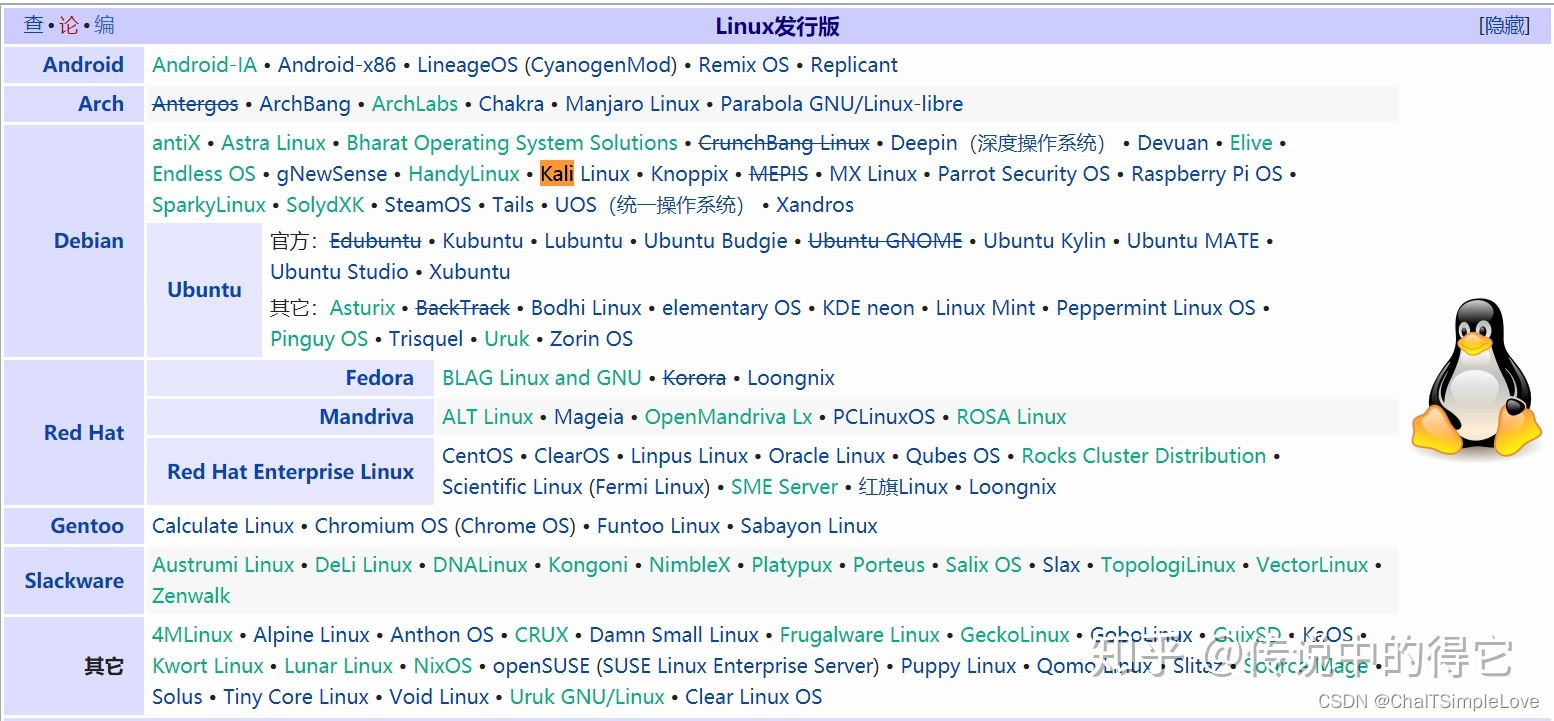Open the Android-IA link
The image size is (1554, 721).
(204, 65)
